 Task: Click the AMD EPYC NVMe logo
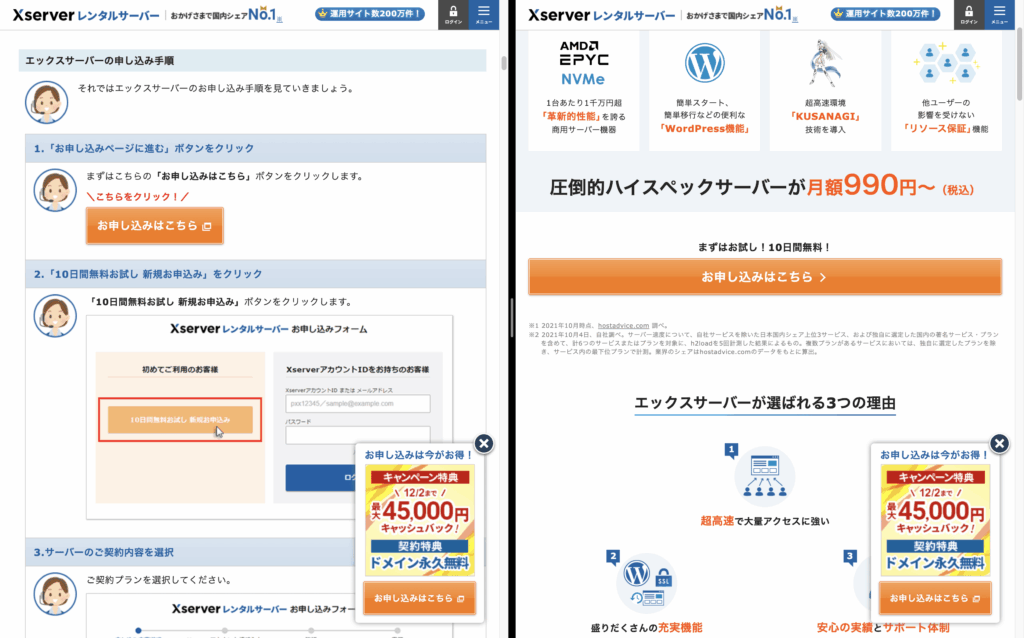pyautogui.click(x=585, y=62)
